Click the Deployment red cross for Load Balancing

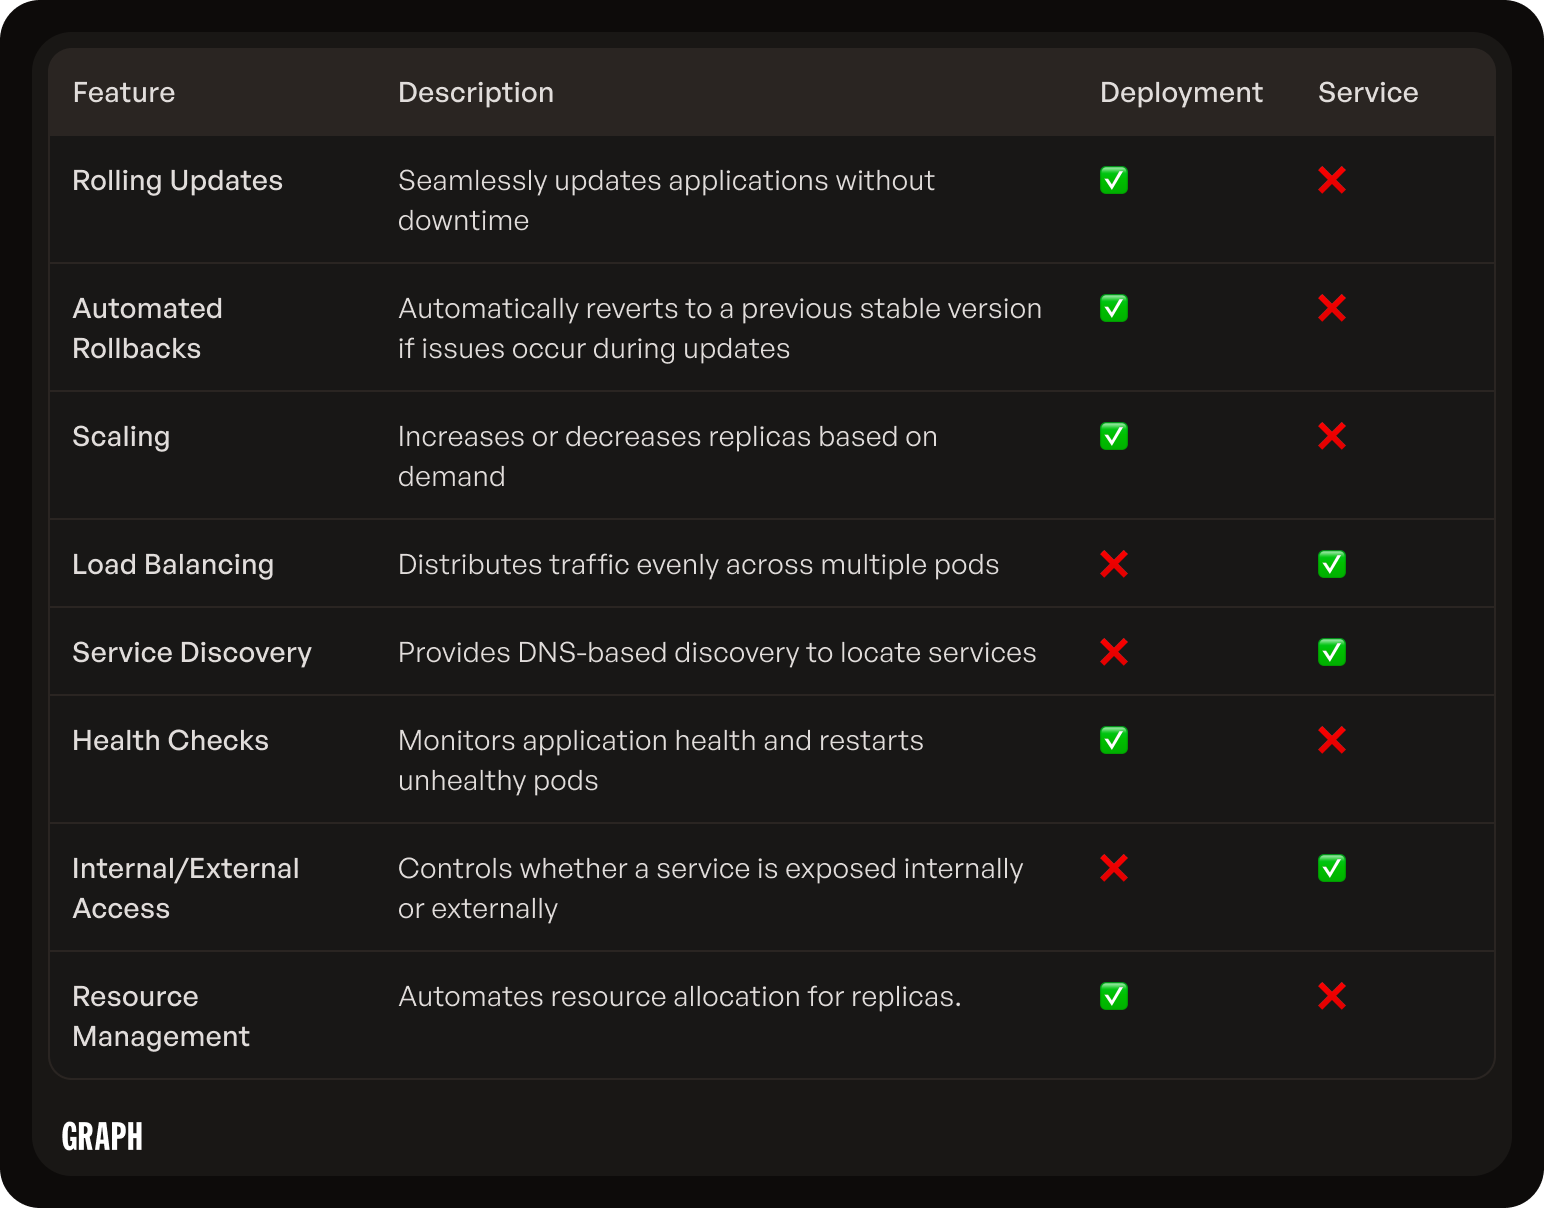pos(1114,564)
